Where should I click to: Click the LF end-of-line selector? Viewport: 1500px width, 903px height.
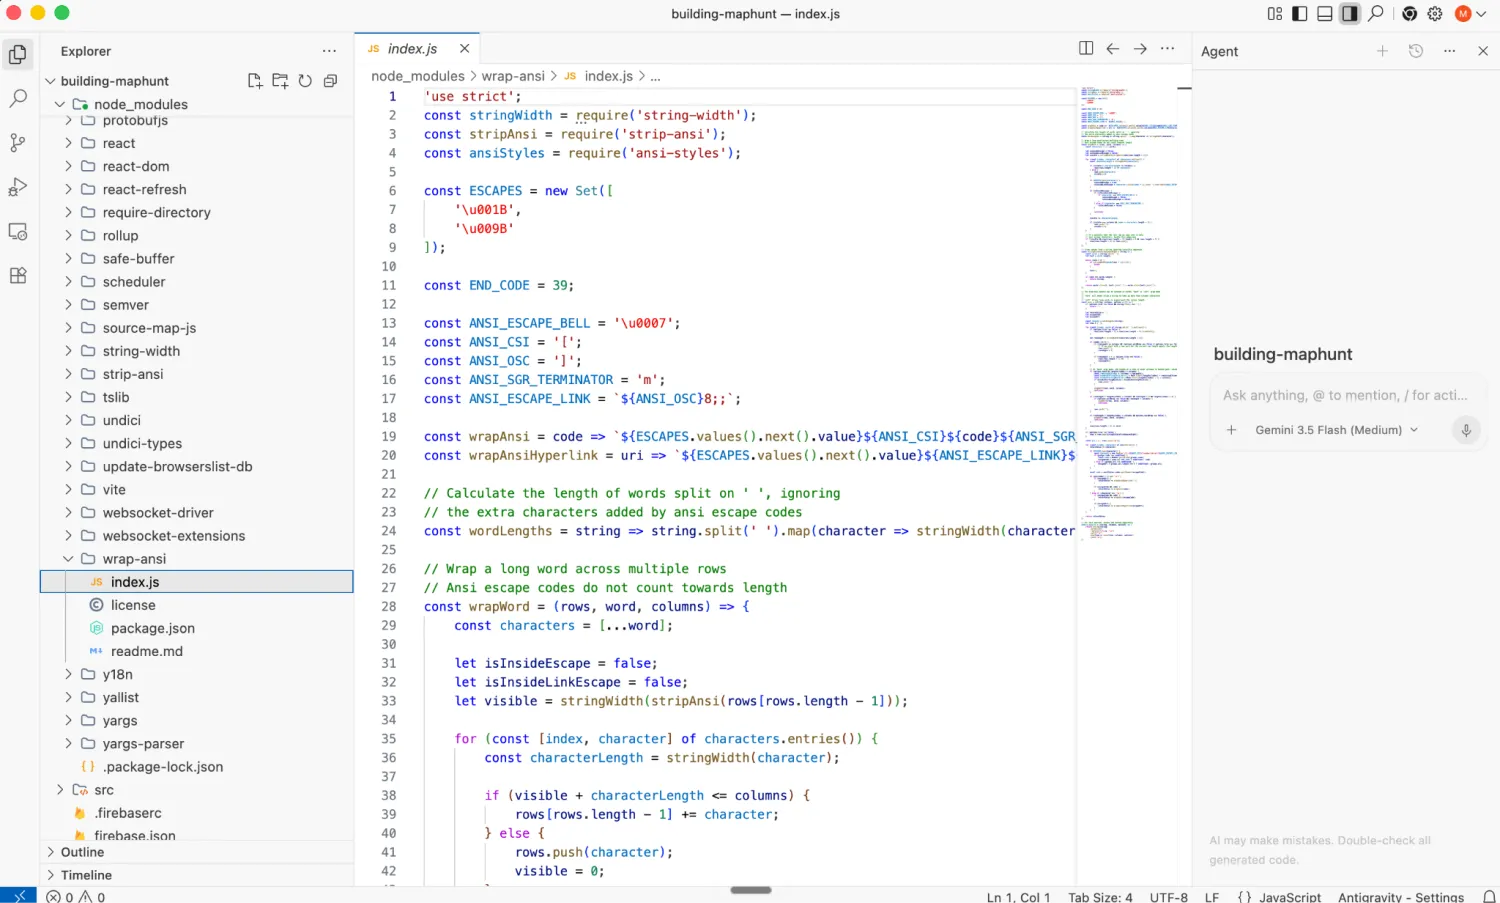[x=1212, y=897]
